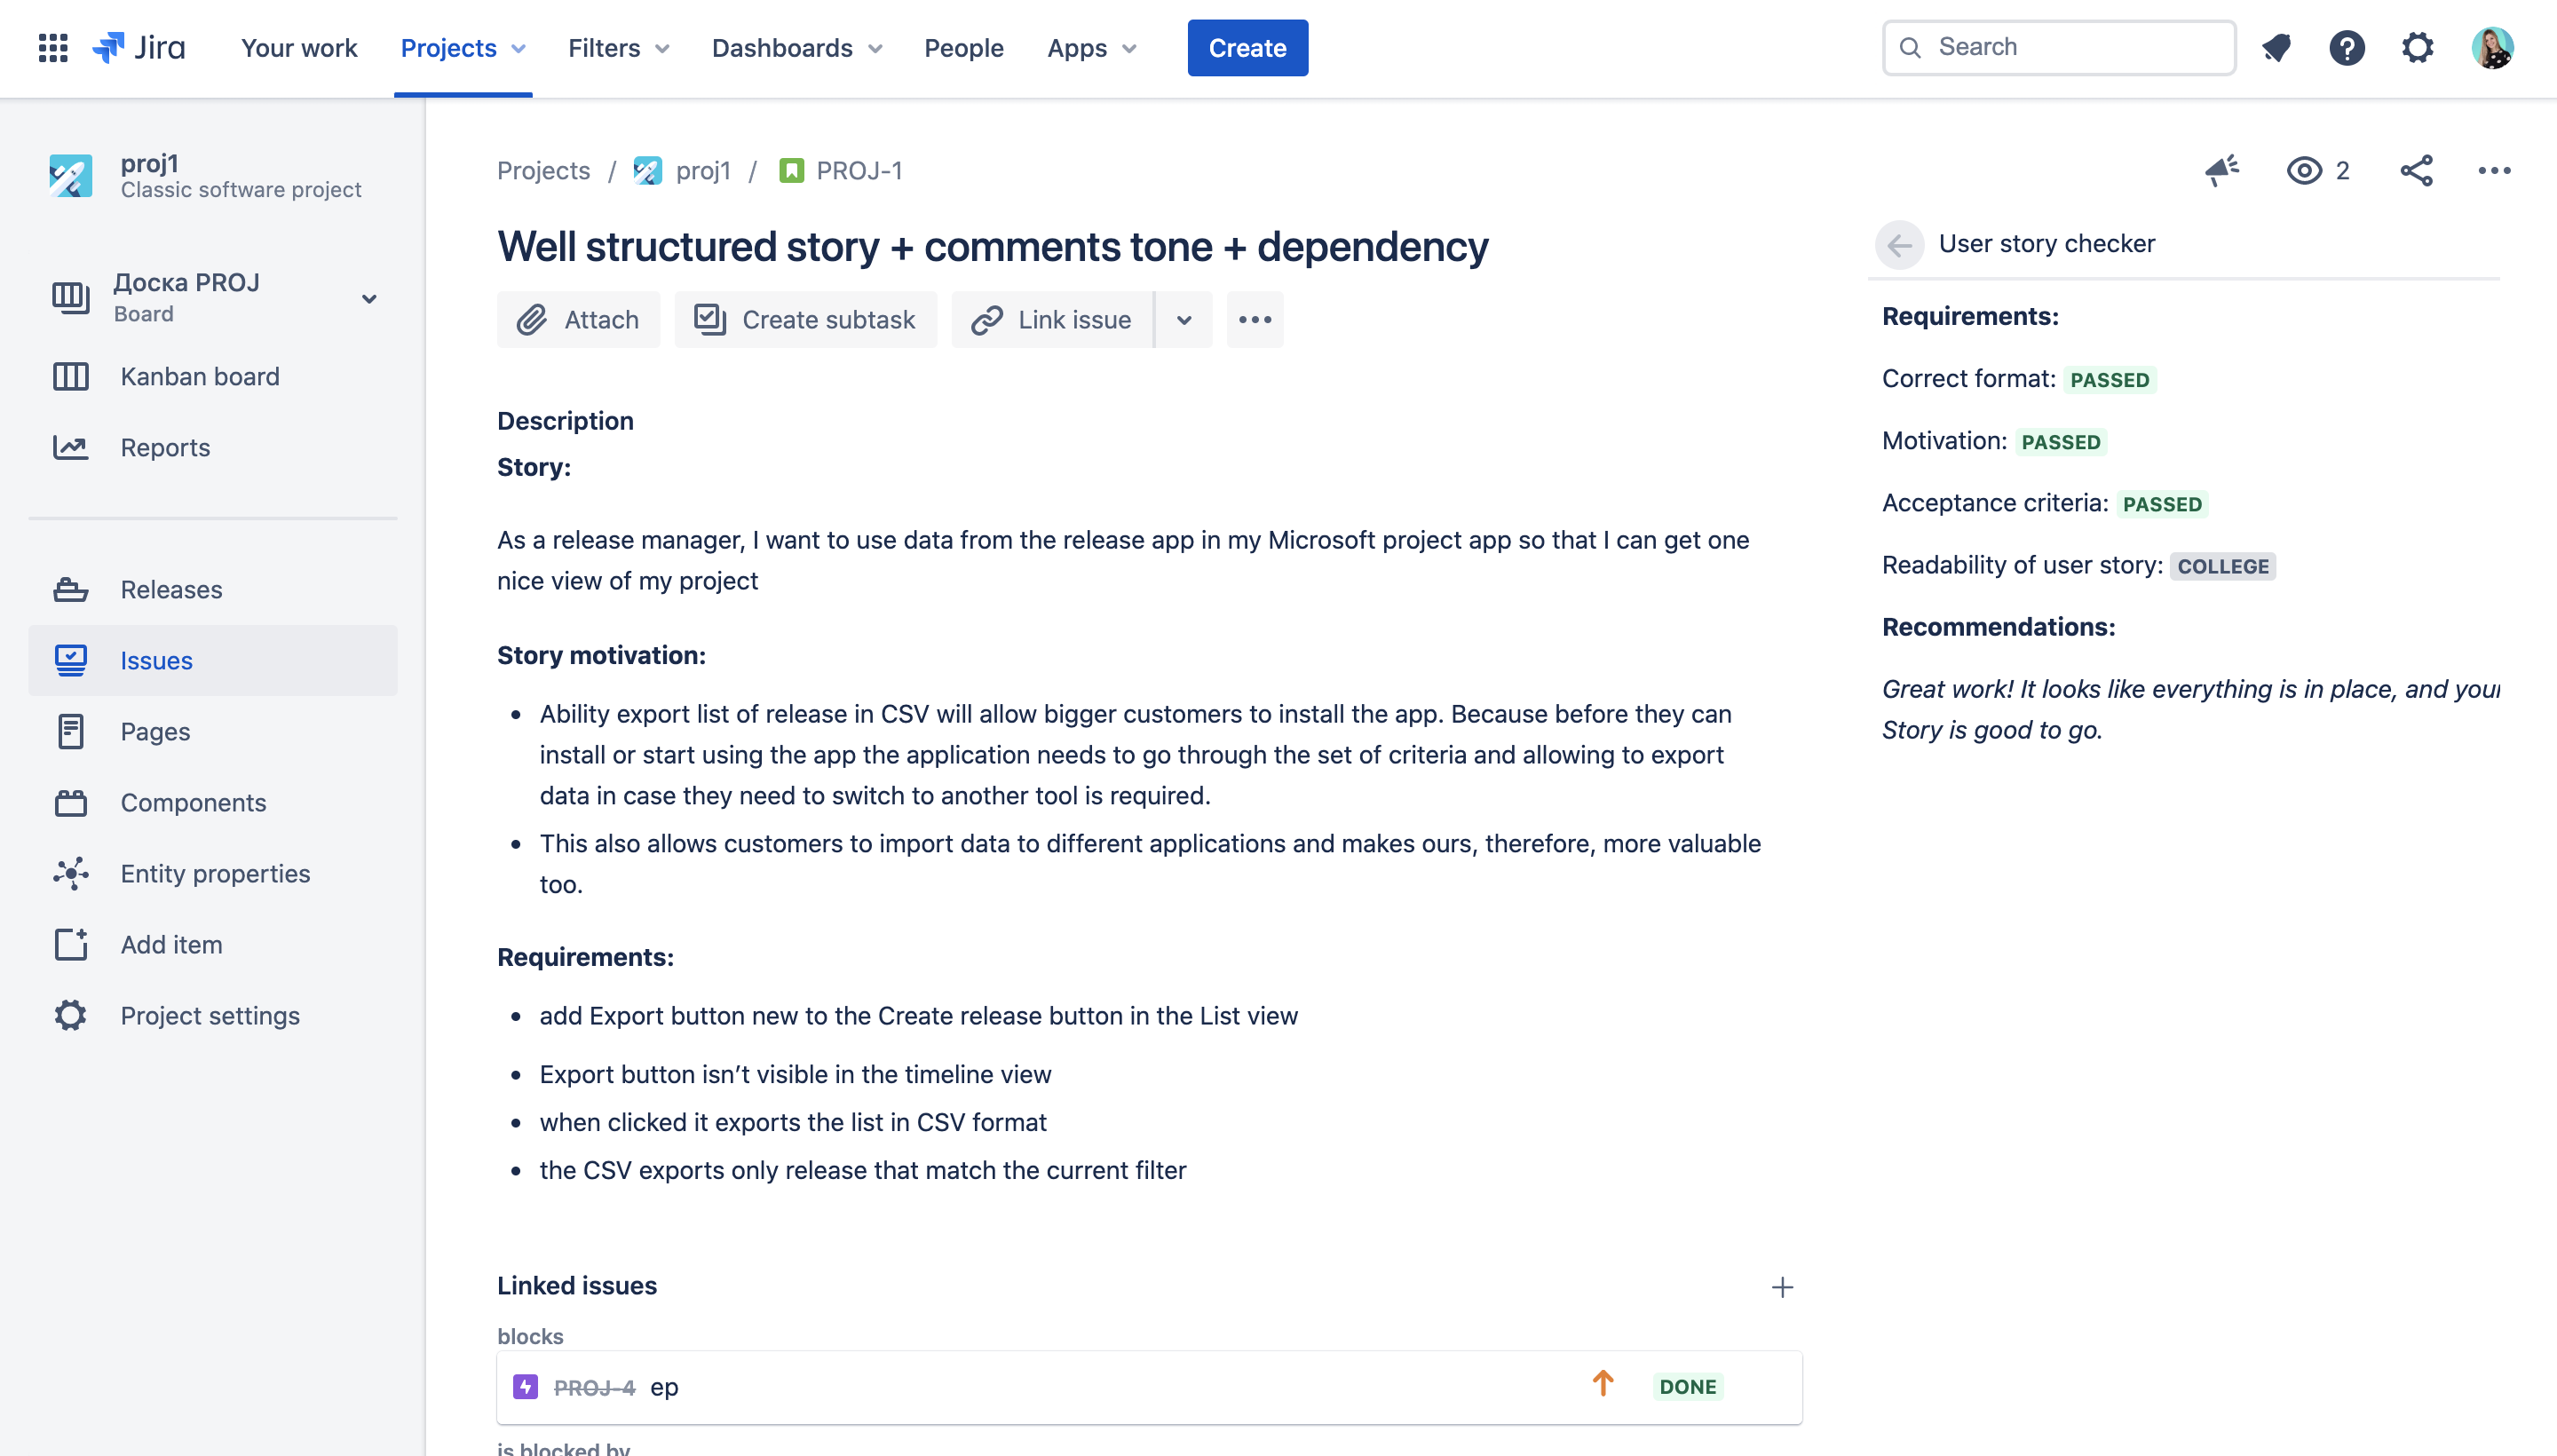Viewport: 2557px width, 1456px height.
Task: Click the give feedback megaphone icon
Action: 2222,171
